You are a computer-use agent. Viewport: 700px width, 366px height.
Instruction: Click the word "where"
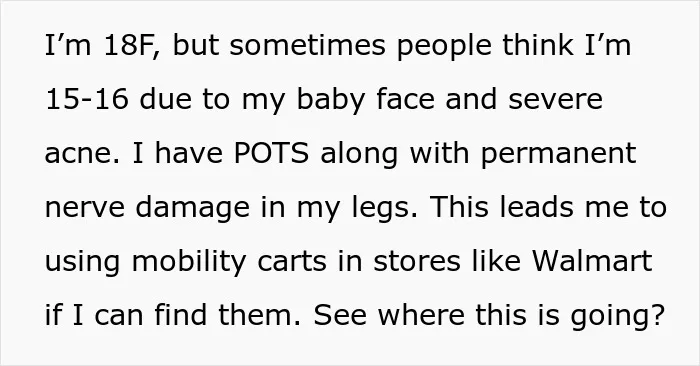coord(421,314)
